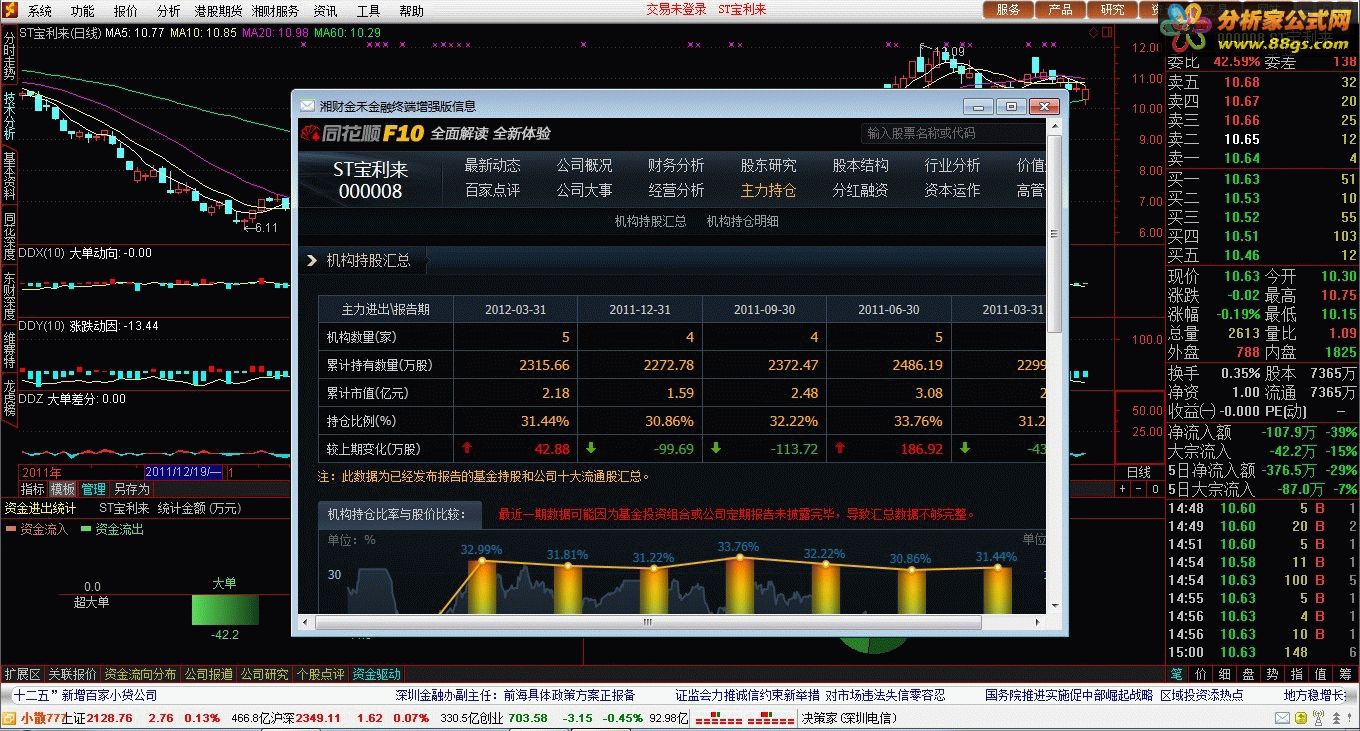This screenshot has width=1360, height=731.
Task: Open the 资讯 menu
Action: tap(325, 11)
